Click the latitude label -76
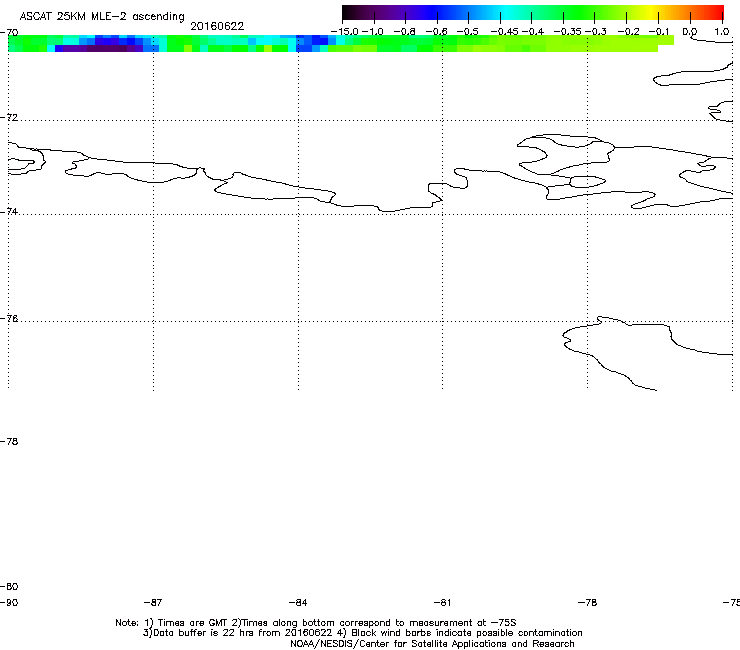The width and height of the screenshot is (740, 650). click(9, 319)
